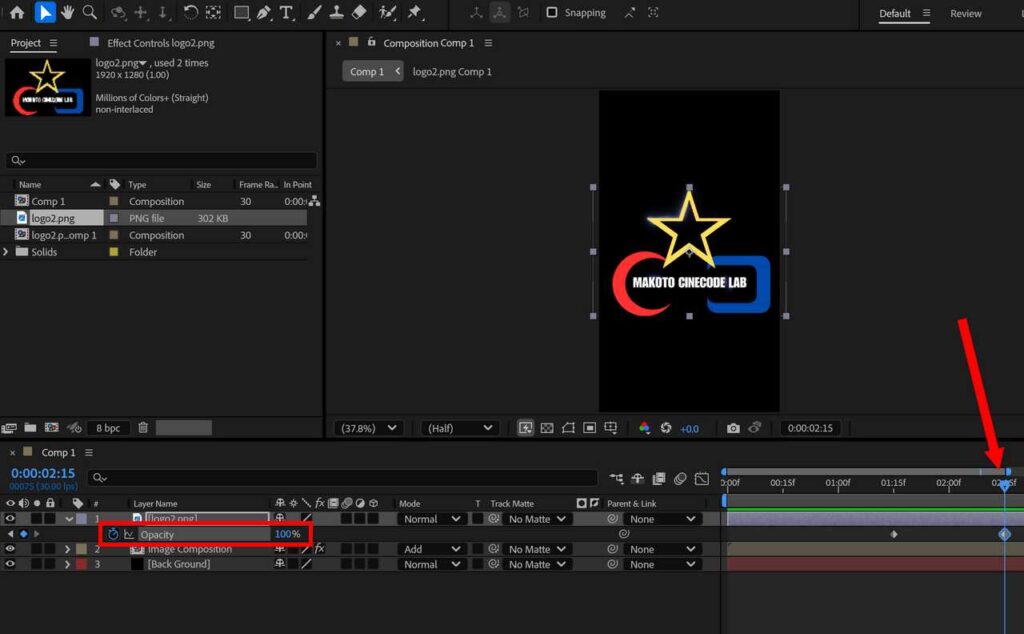The width and height of the screenshot is (1024, 634).
Task: Delete selected project item with trash icon
Action: pyautogui.click(x=143, y=428)
